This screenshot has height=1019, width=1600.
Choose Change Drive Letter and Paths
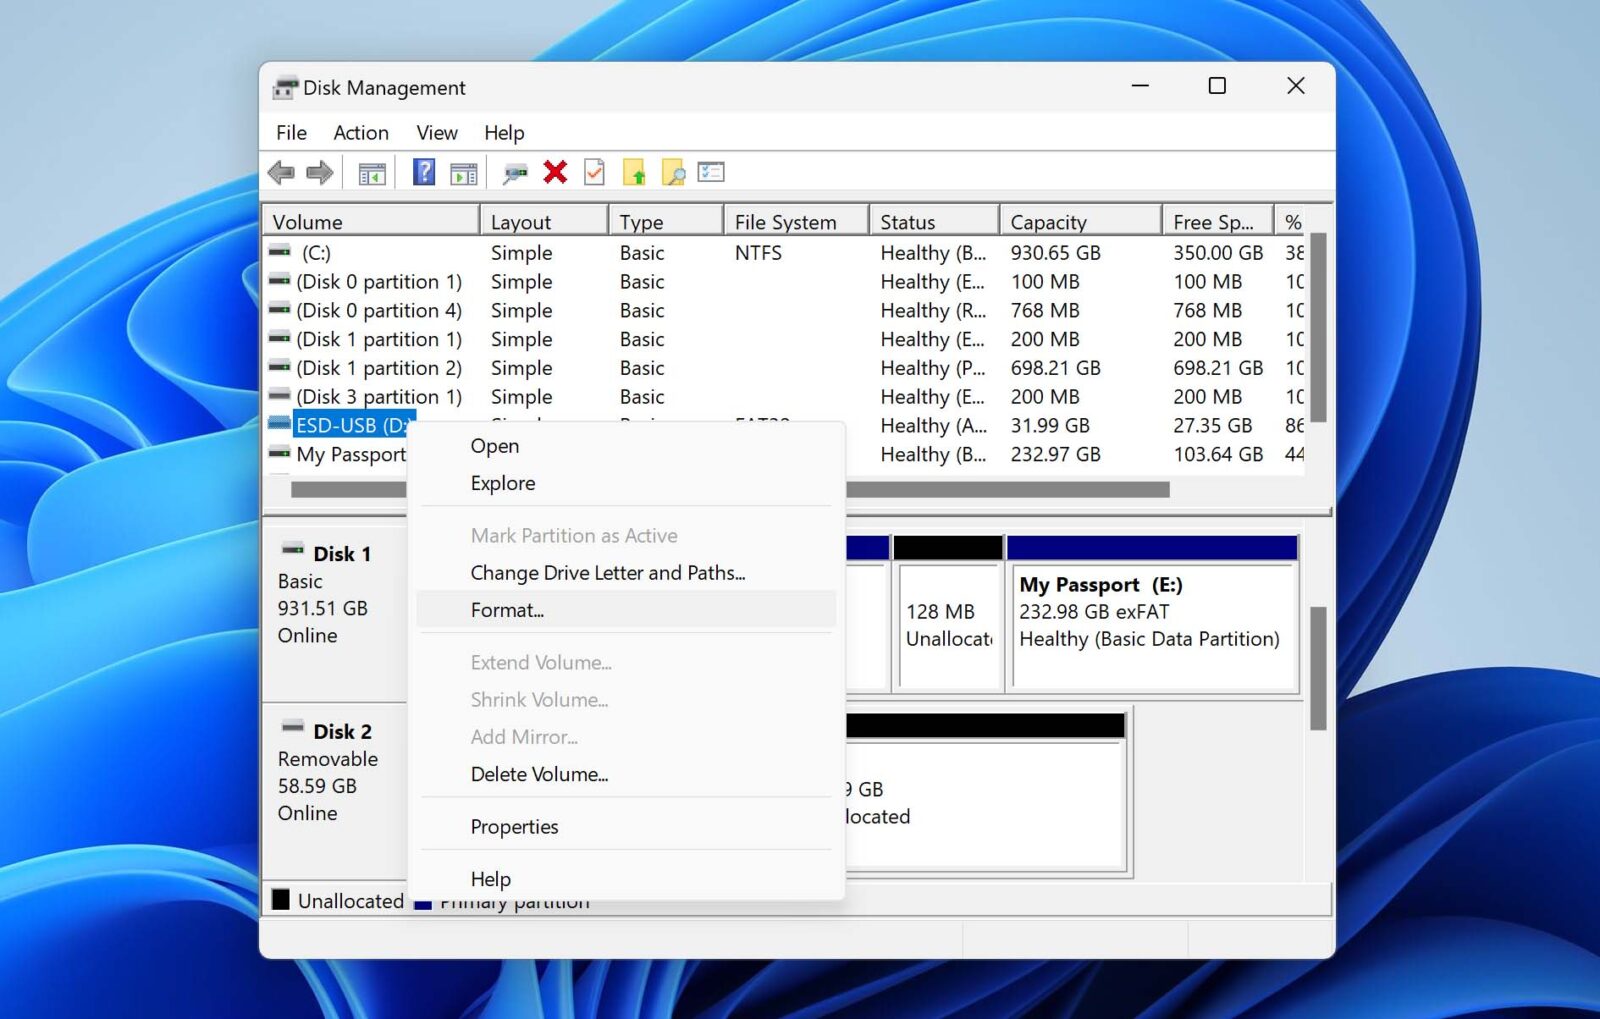tap(607, 572)
